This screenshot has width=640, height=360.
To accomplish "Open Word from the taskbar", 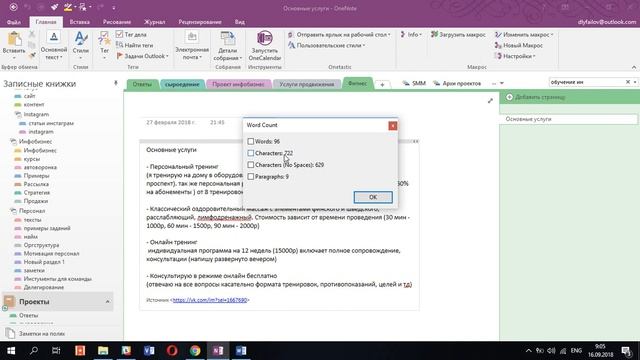I will click(x=240, y=351).
